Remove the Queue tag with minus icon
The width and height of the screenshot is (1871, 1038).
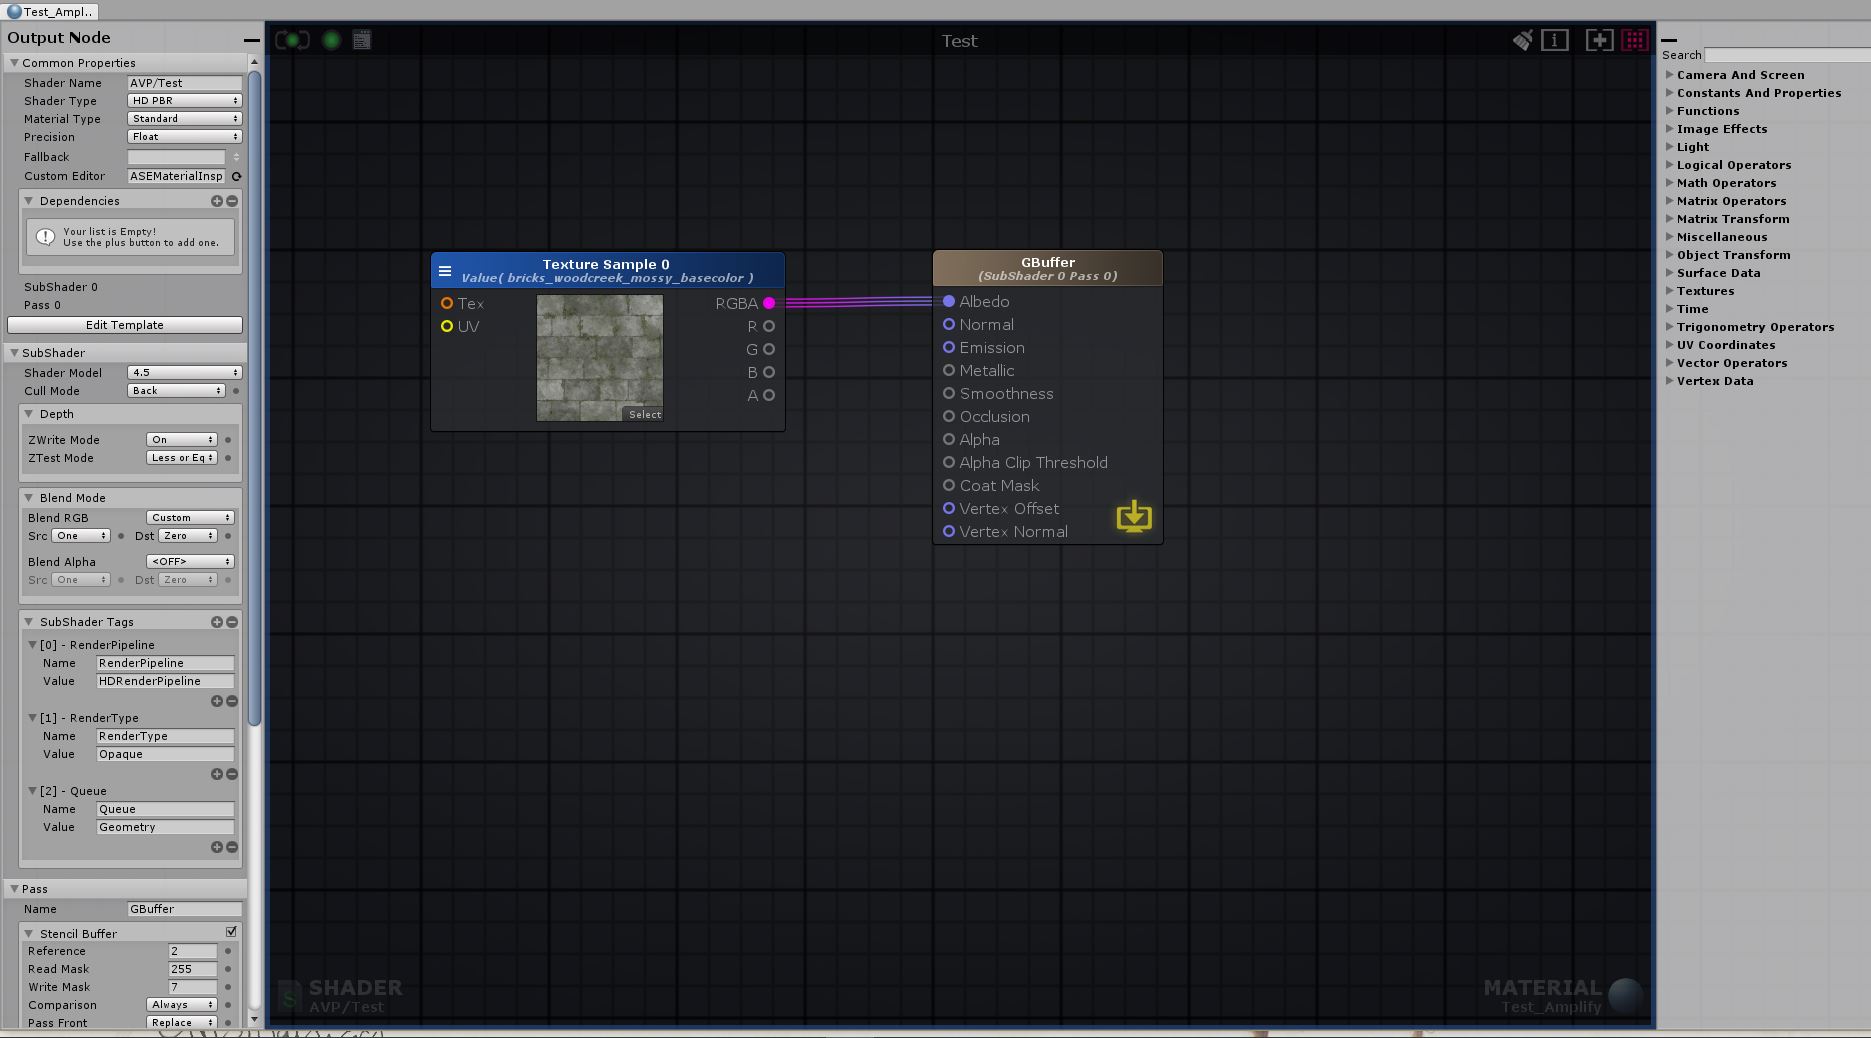[232, 847]
